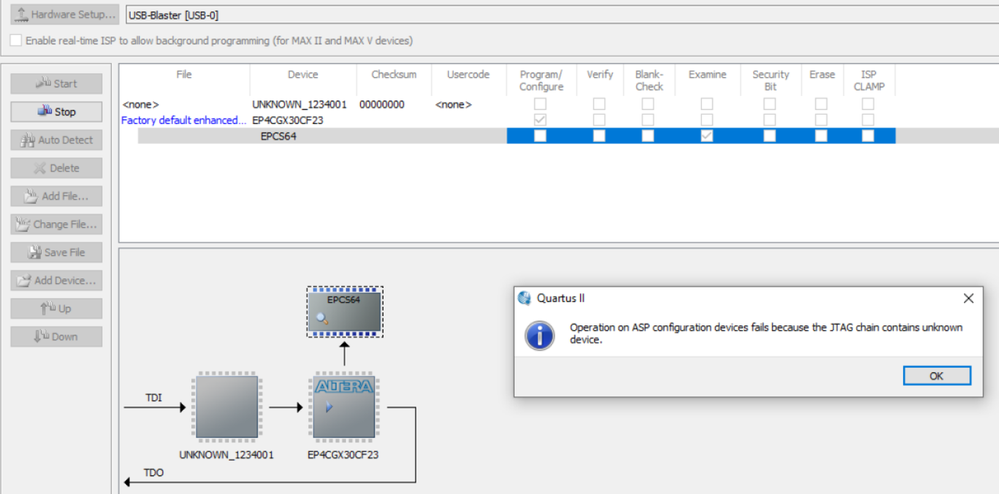The height and width of the screenshot is (494, 999).
Task: Click the blue play arrow on Altera chip
Action: (x=329, y=407)
